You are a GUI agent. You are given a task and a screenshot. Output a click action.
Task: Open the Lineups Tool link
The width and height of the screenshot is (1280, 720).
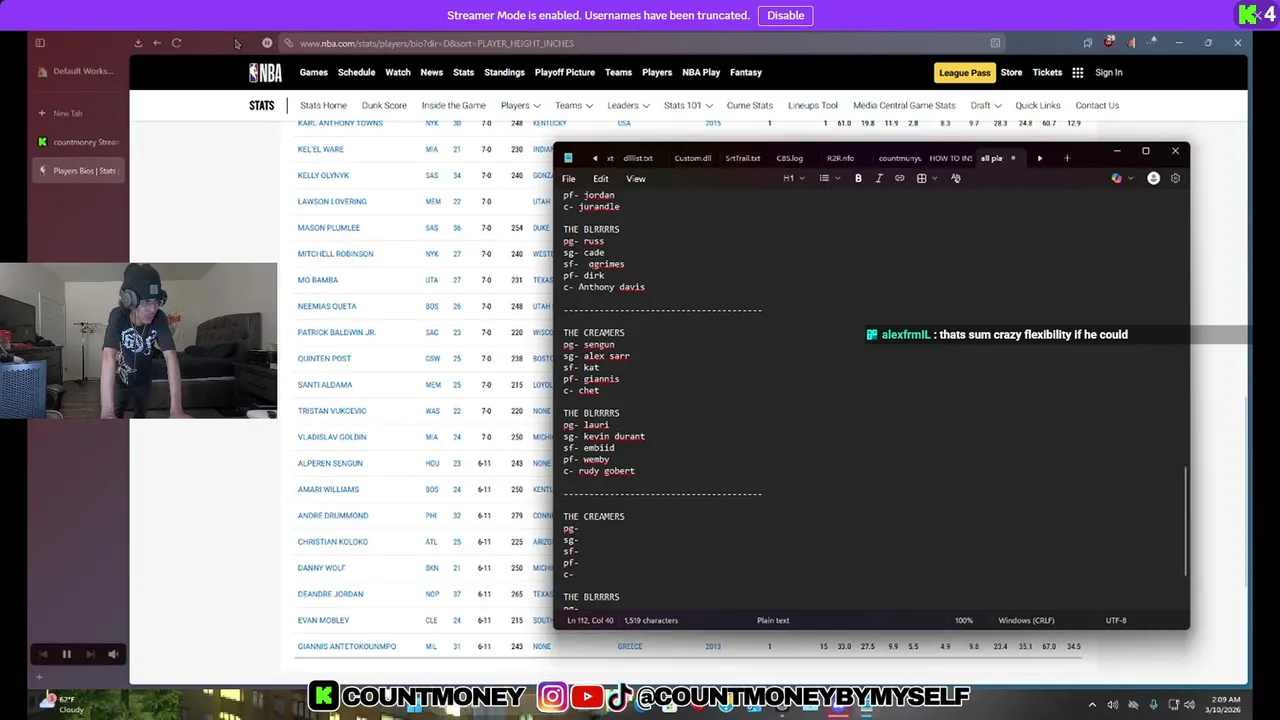point(812,105)
